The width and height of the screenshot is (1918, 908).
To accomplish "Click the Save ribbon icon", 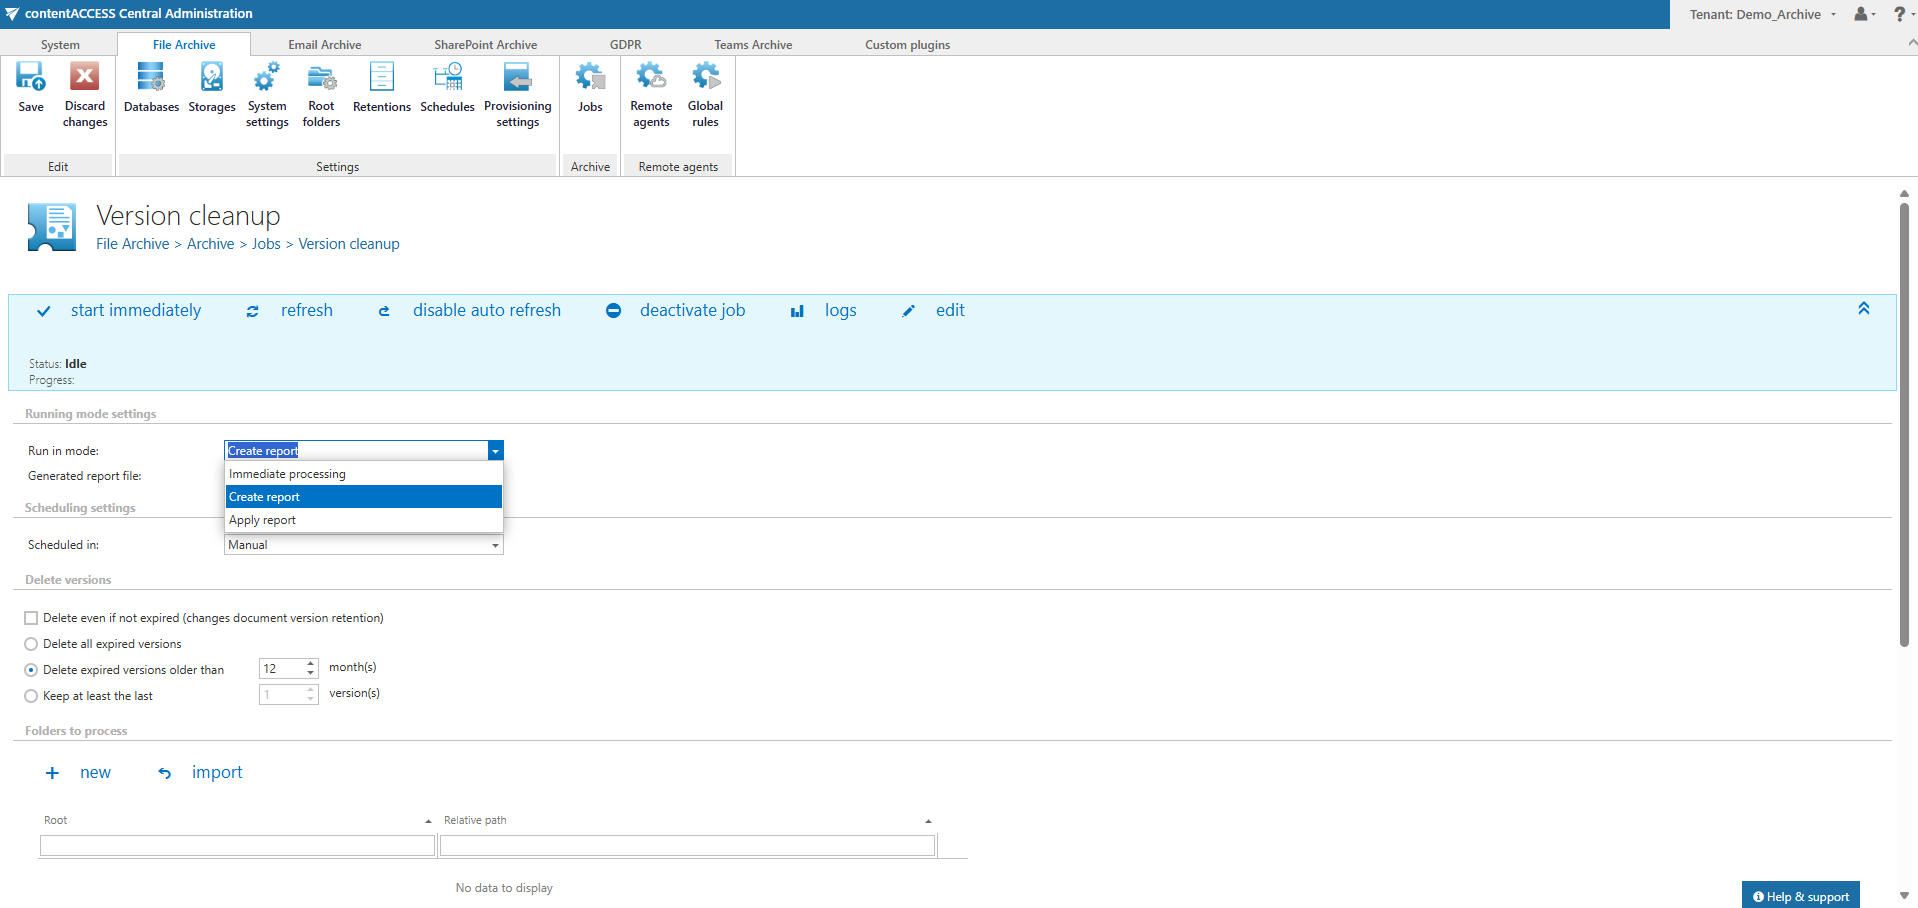I will tap(31, 77).
